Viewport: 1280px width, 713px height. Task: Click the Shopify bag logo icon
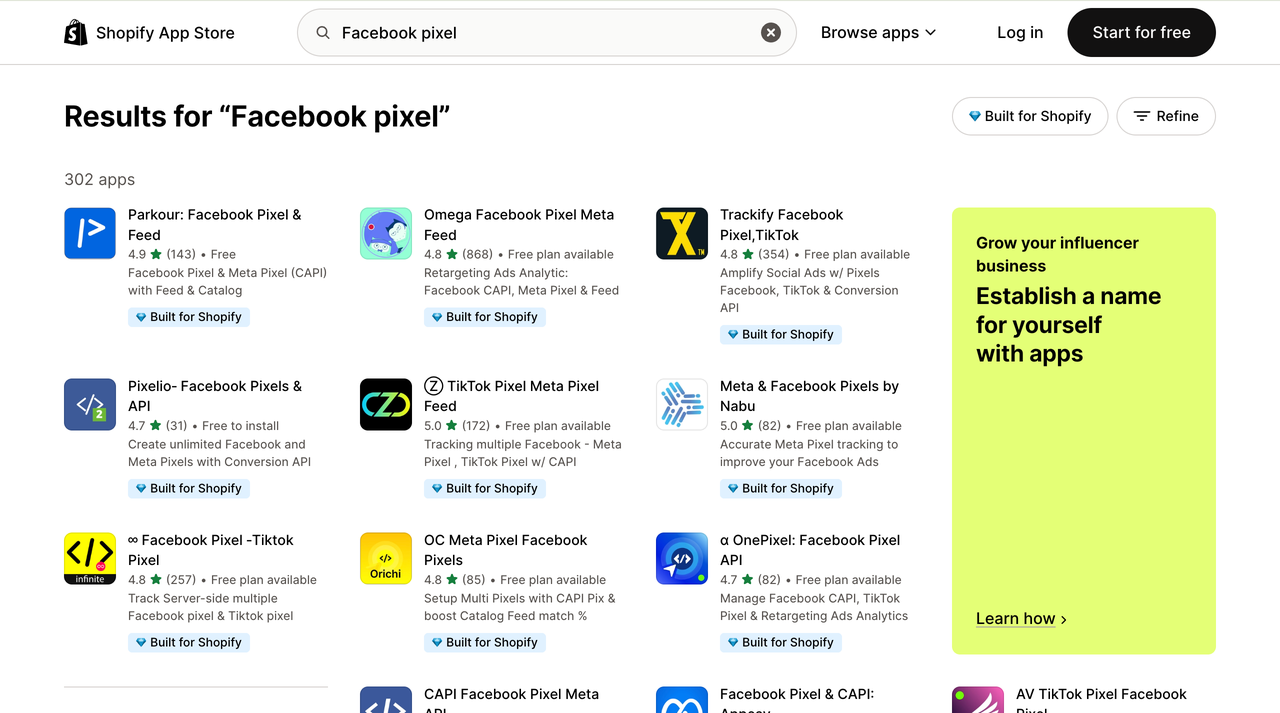76,33
